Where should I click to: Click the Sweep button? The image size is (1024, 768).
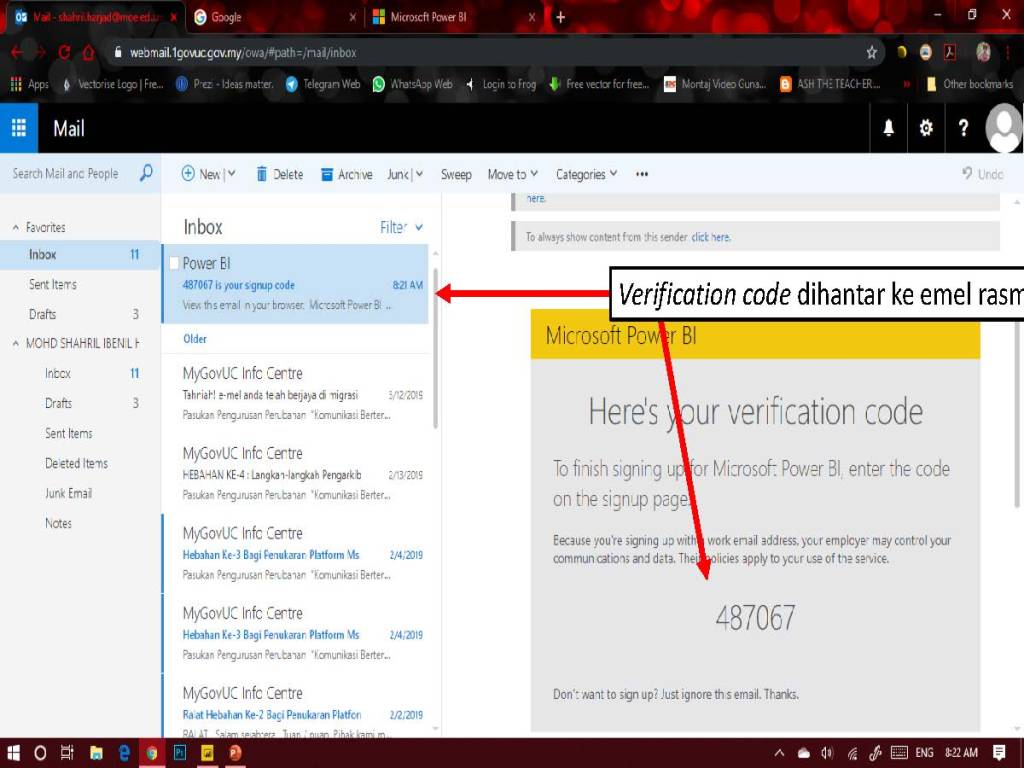456,174
